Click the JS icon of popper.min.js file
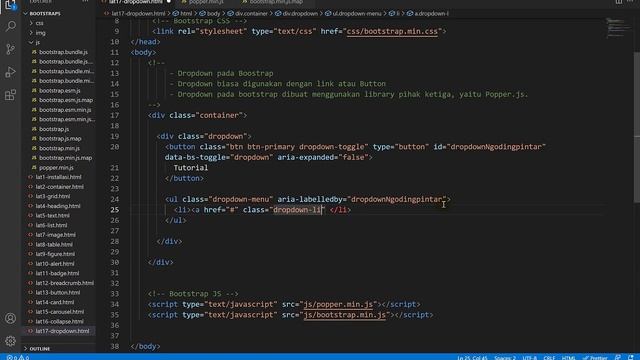 pos(34,167)
